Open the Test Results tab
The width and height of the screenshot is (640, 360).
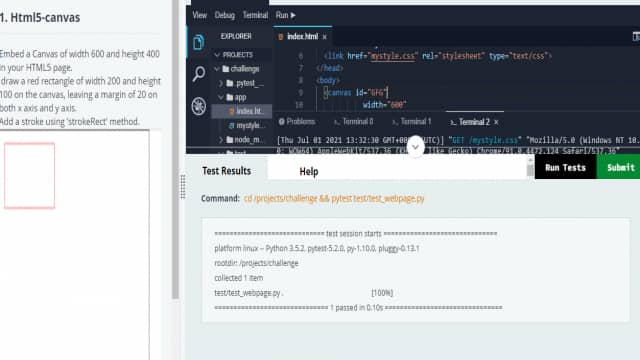tap(227, 171)
